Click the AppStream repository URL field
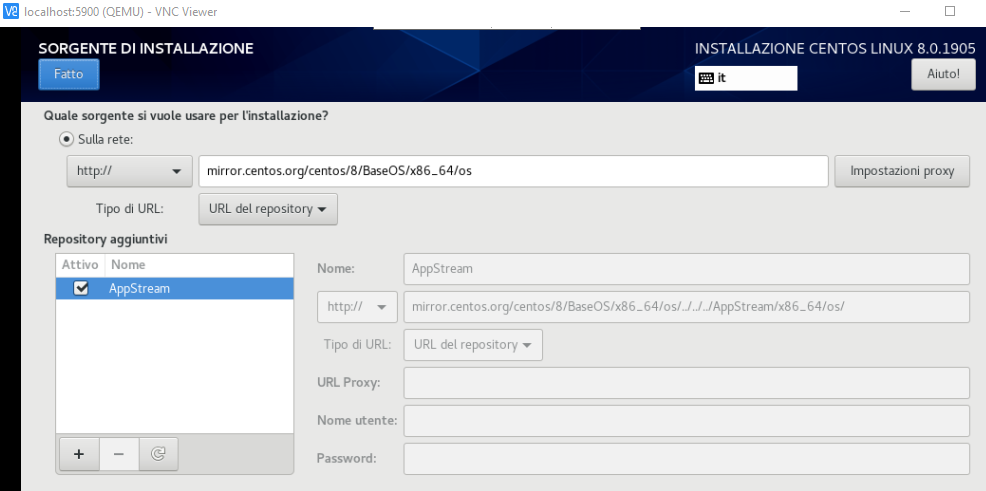Image resolution: width=986 pixels, height=491 pixels. click(x=687, y=307)
